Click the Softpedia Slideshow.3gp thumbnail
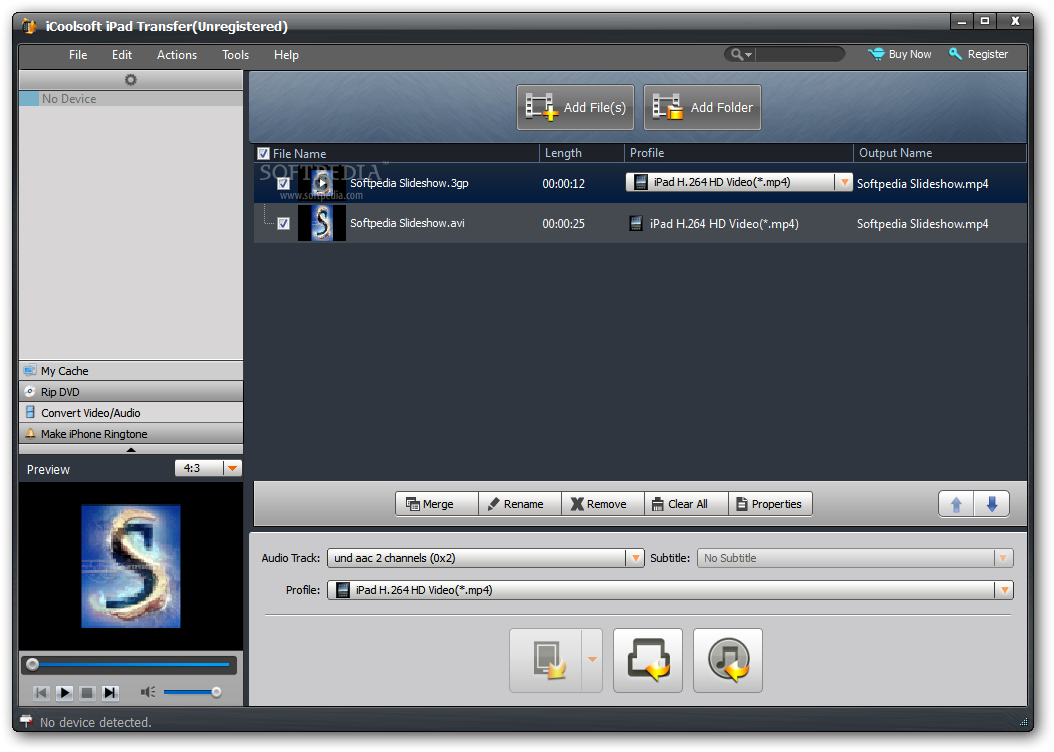Viewport: 1054px width, 752px height. (322, 183)
